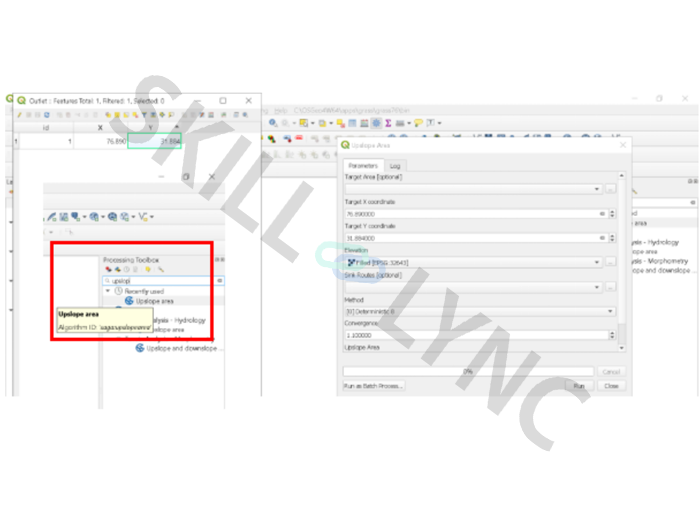Click the Close button in Upslope Area dialog
The image size is (700, 514).
[611, 386]
